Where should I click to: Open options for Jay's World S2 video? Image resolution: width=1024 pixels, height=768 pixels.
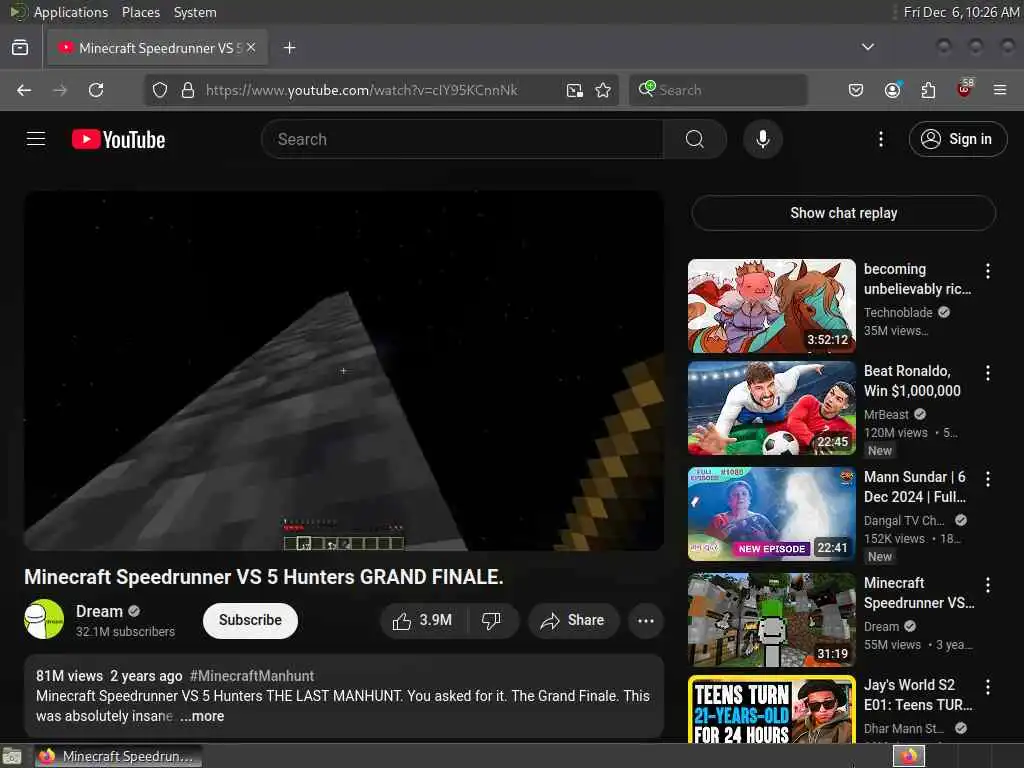point(988,686)
